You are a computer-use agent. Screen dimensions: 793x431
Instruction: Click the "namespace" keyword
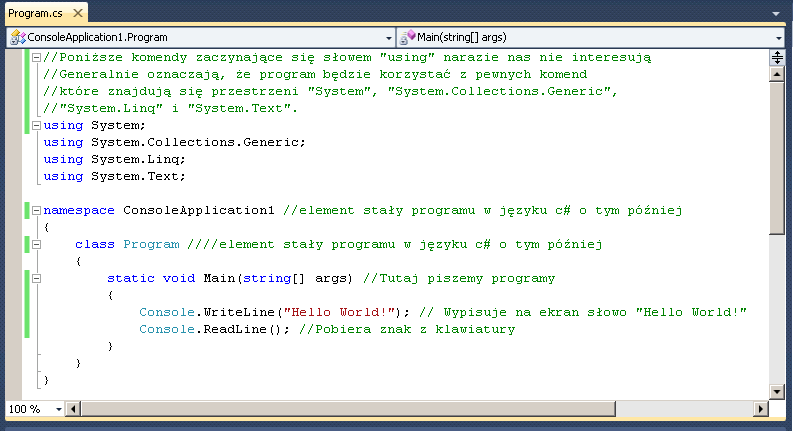point(79,210)
